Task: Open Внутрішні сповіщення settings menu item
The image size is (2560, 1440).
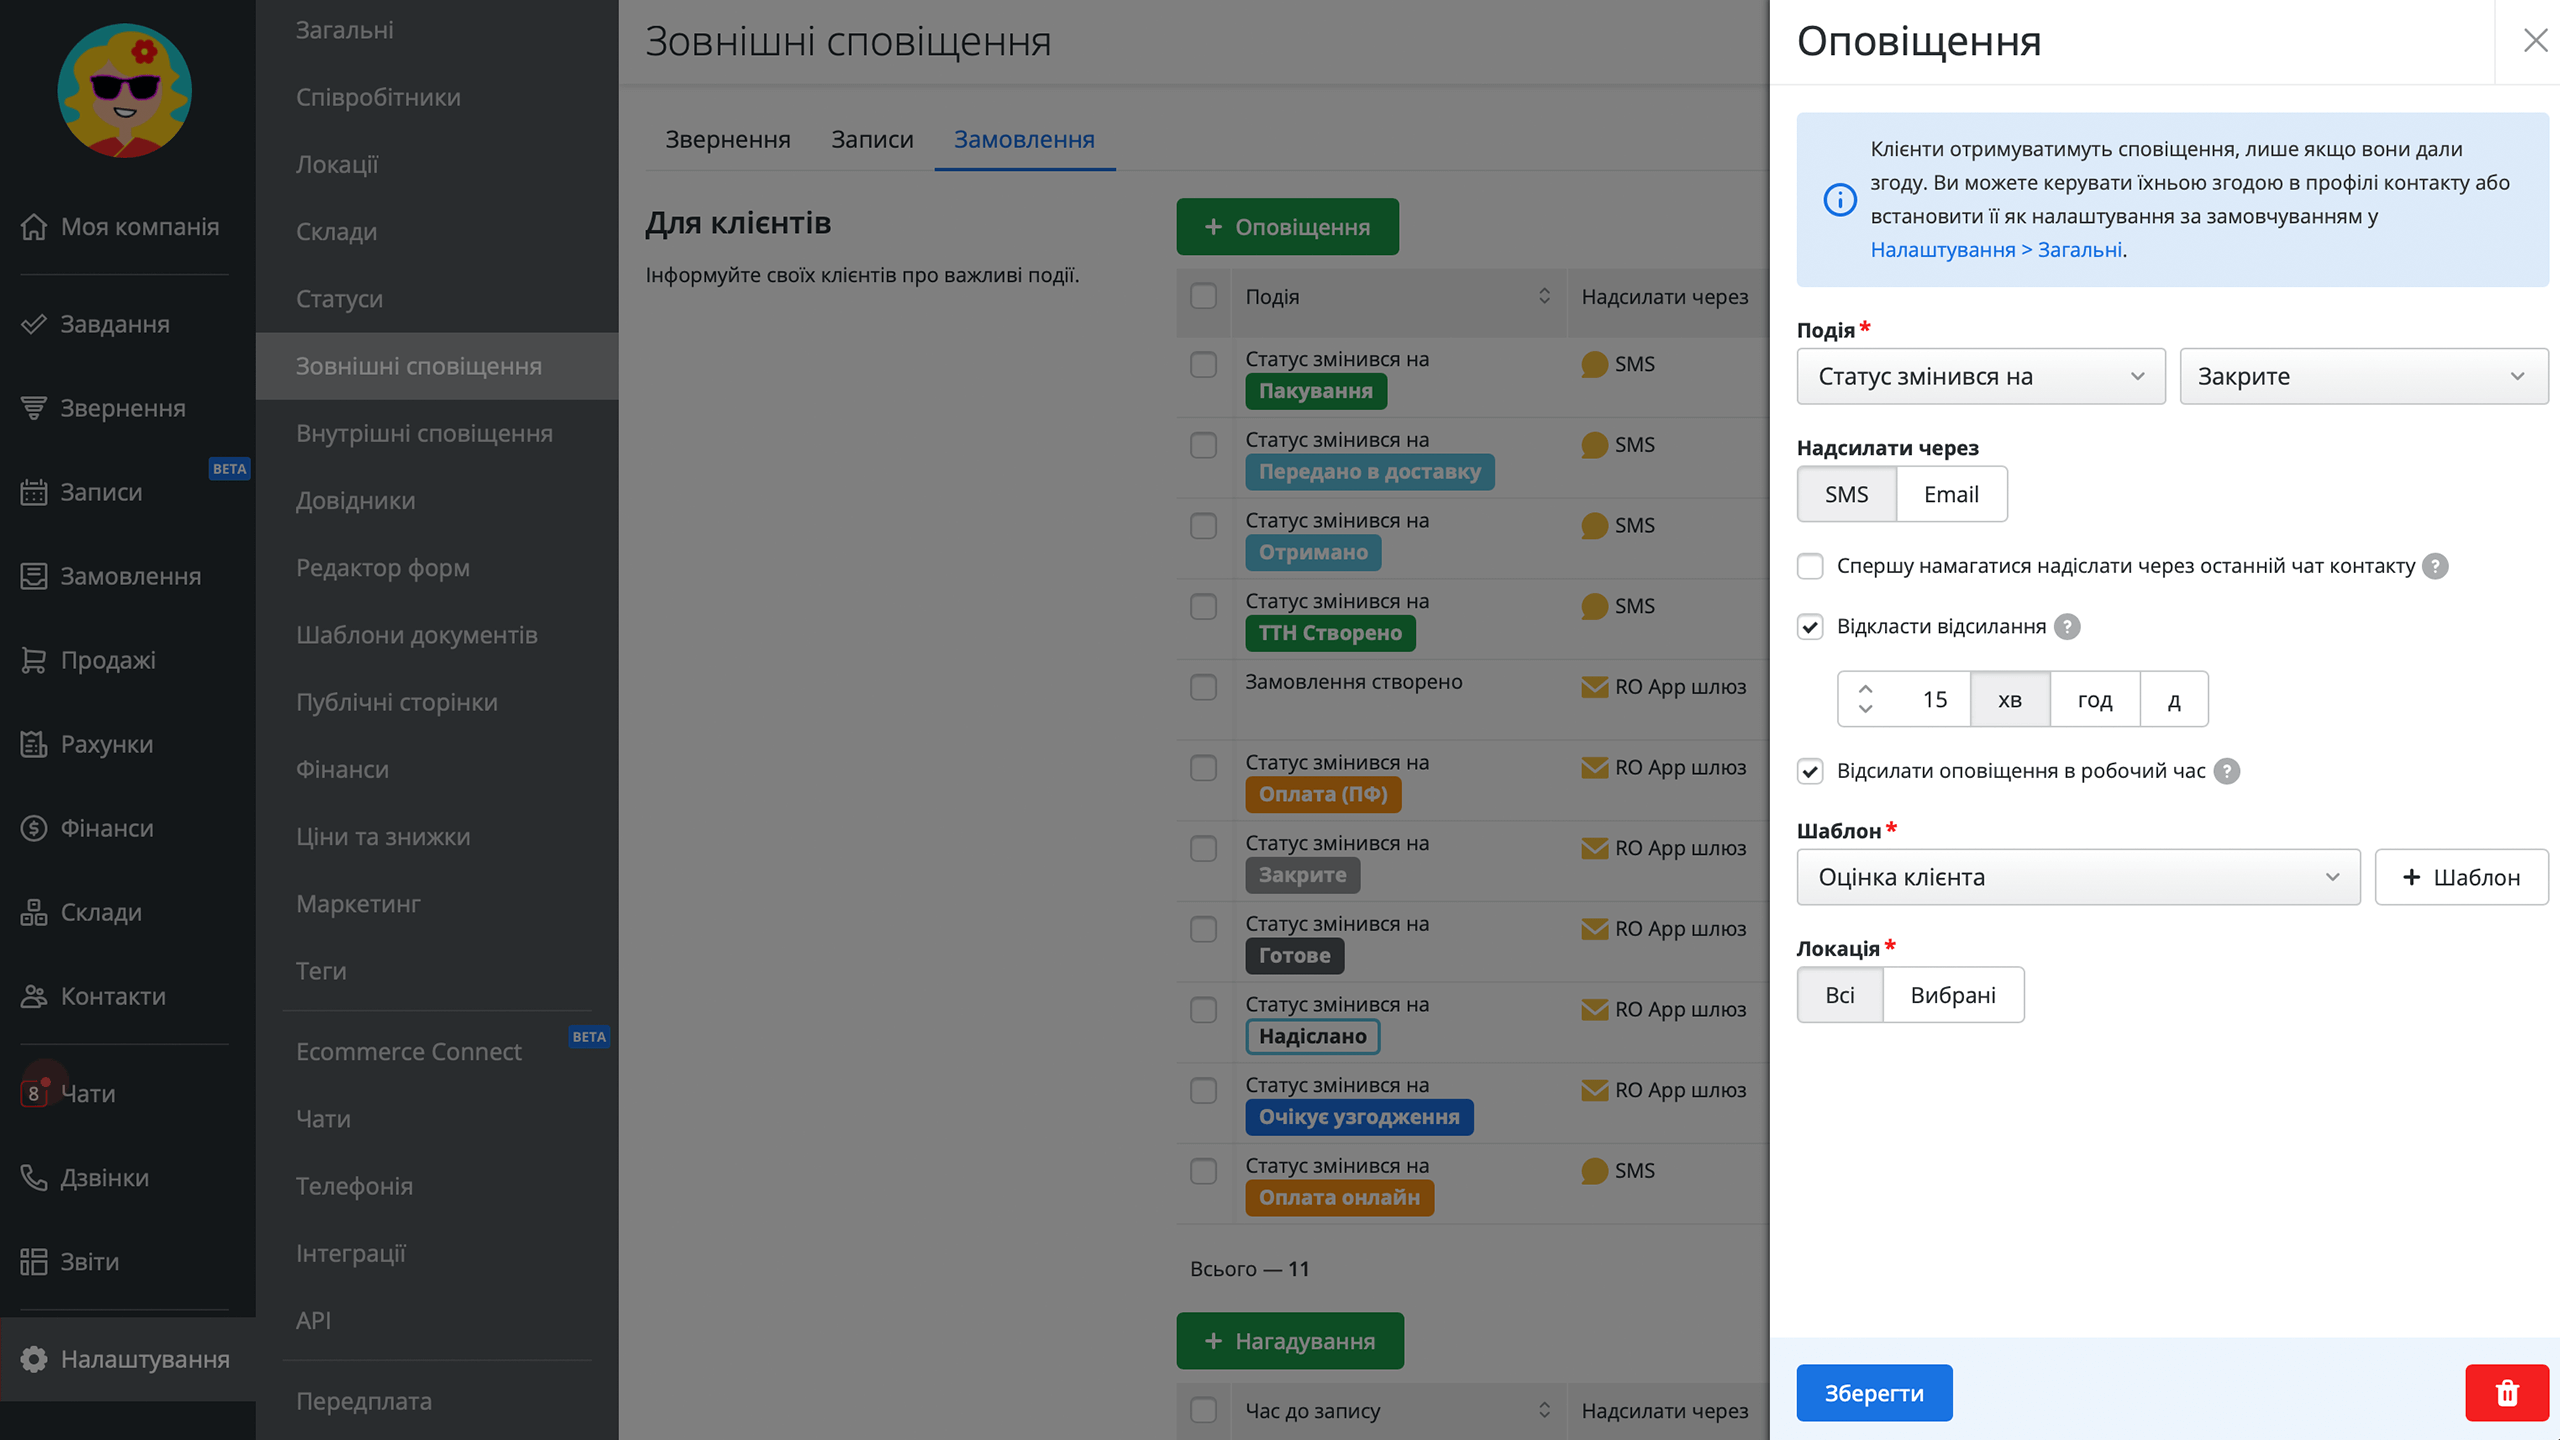Action: [x=424, y=433]
